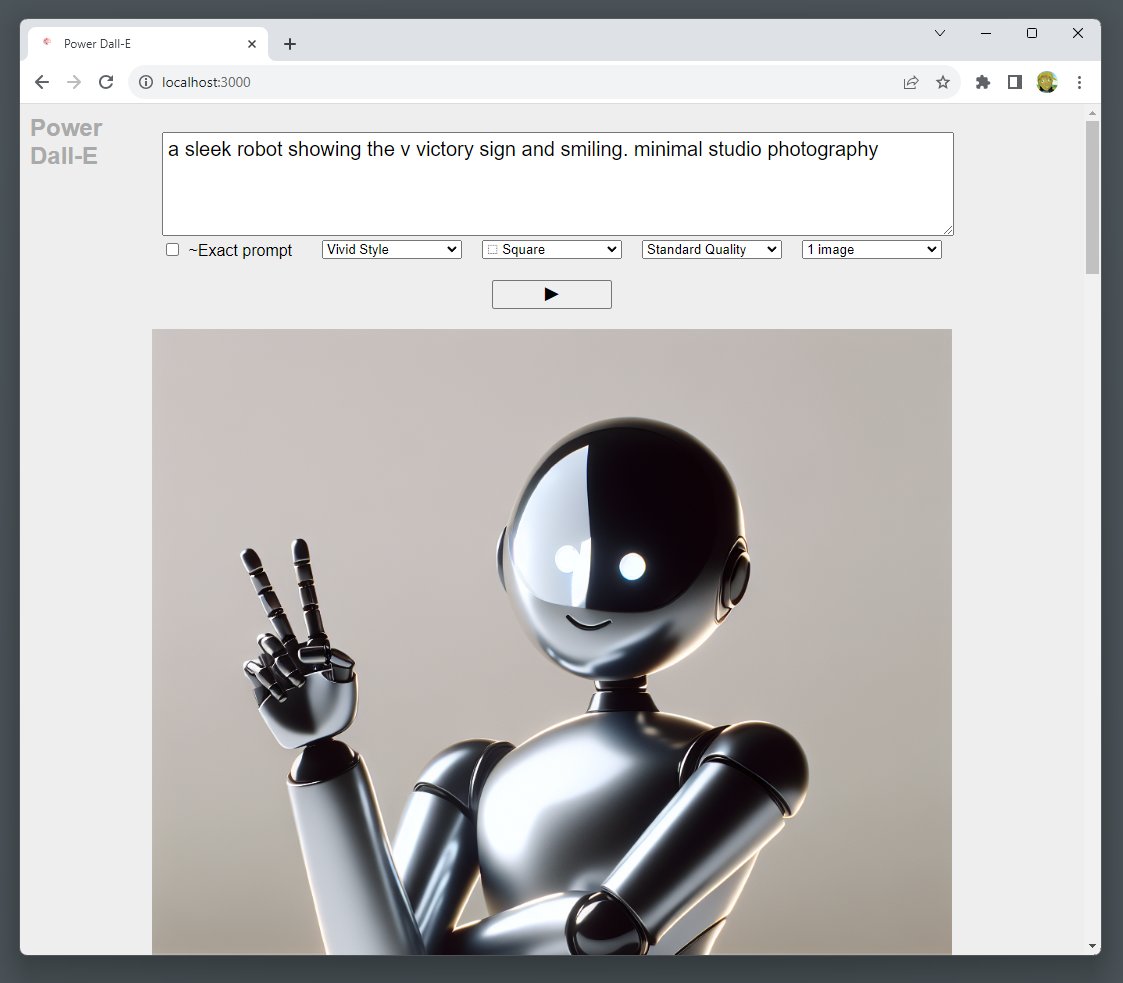
Task: Click inside the prompt text area
Action: click(556, 183)
